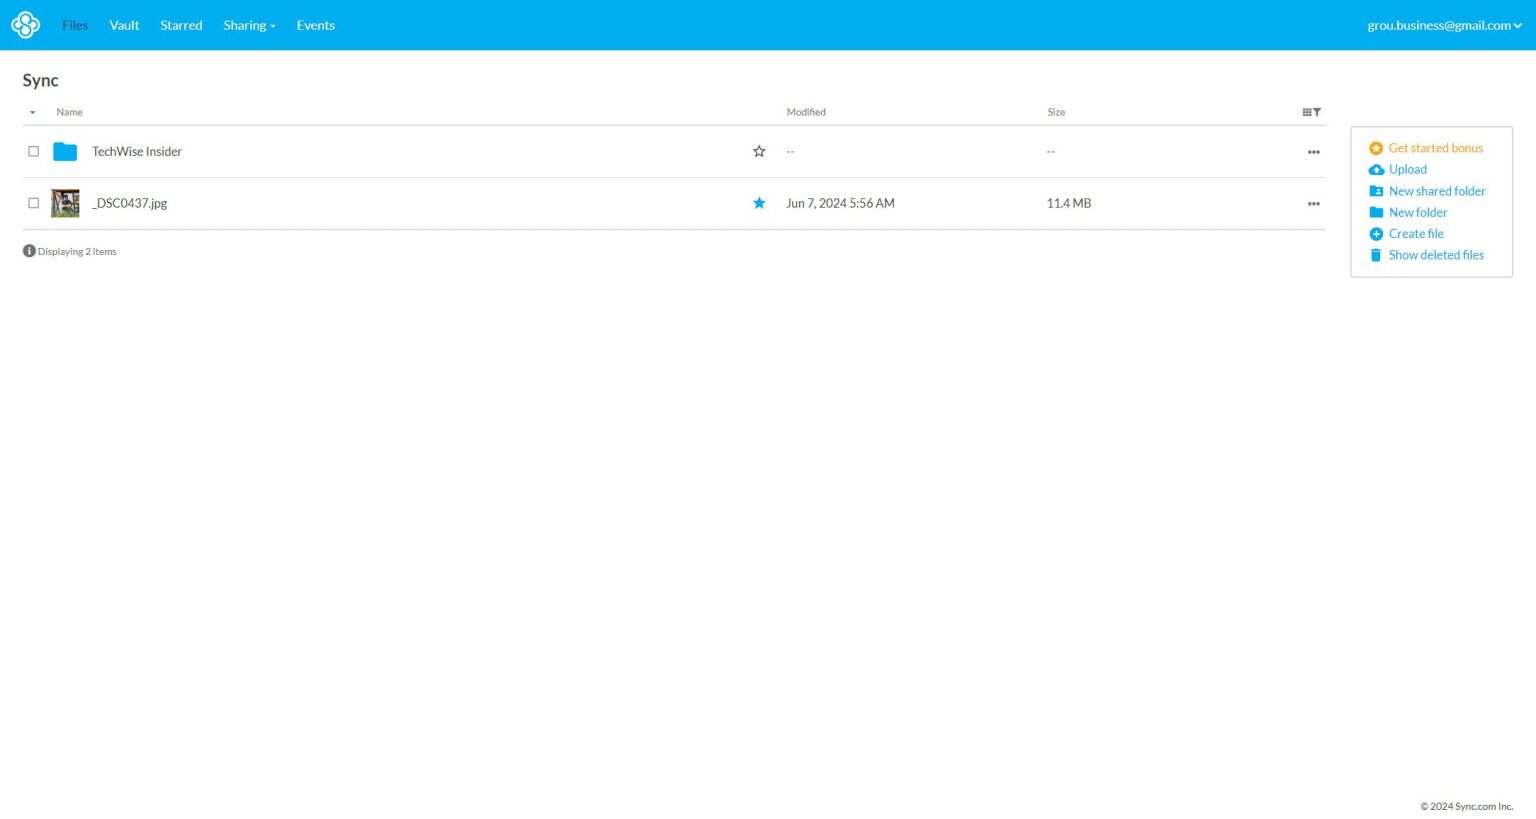This screenshot has height=819, width=1536.
Task: Switch to grid view using the view icon
Action: click(1306, 111)
